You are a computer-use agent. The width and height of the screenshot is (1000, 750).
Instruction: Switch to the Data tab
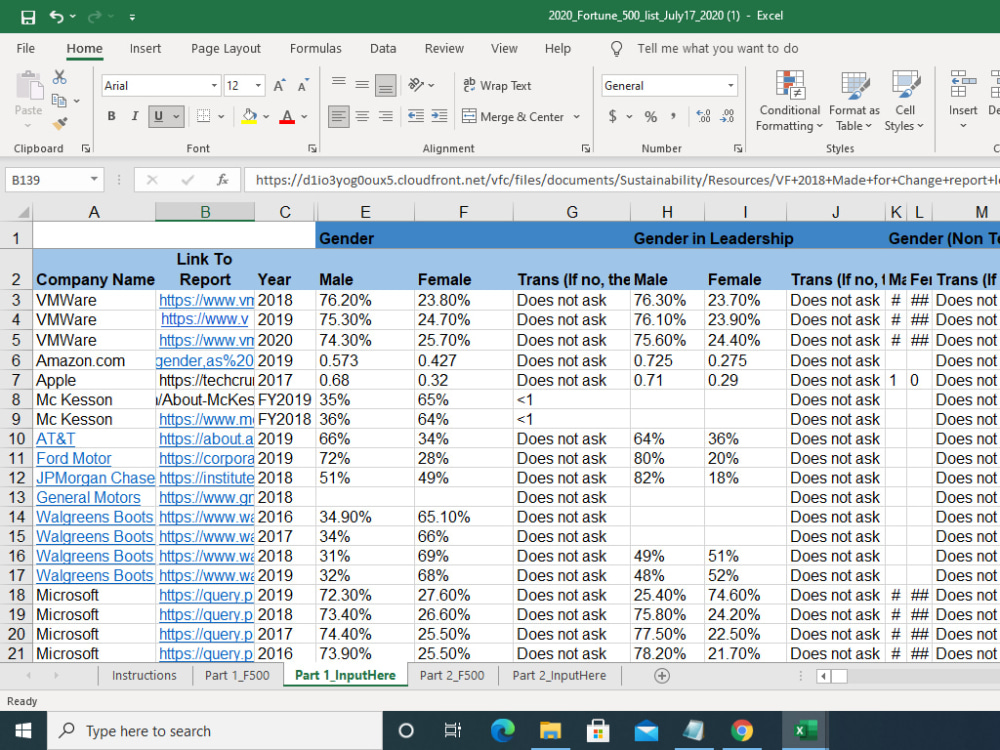[383, 48]
